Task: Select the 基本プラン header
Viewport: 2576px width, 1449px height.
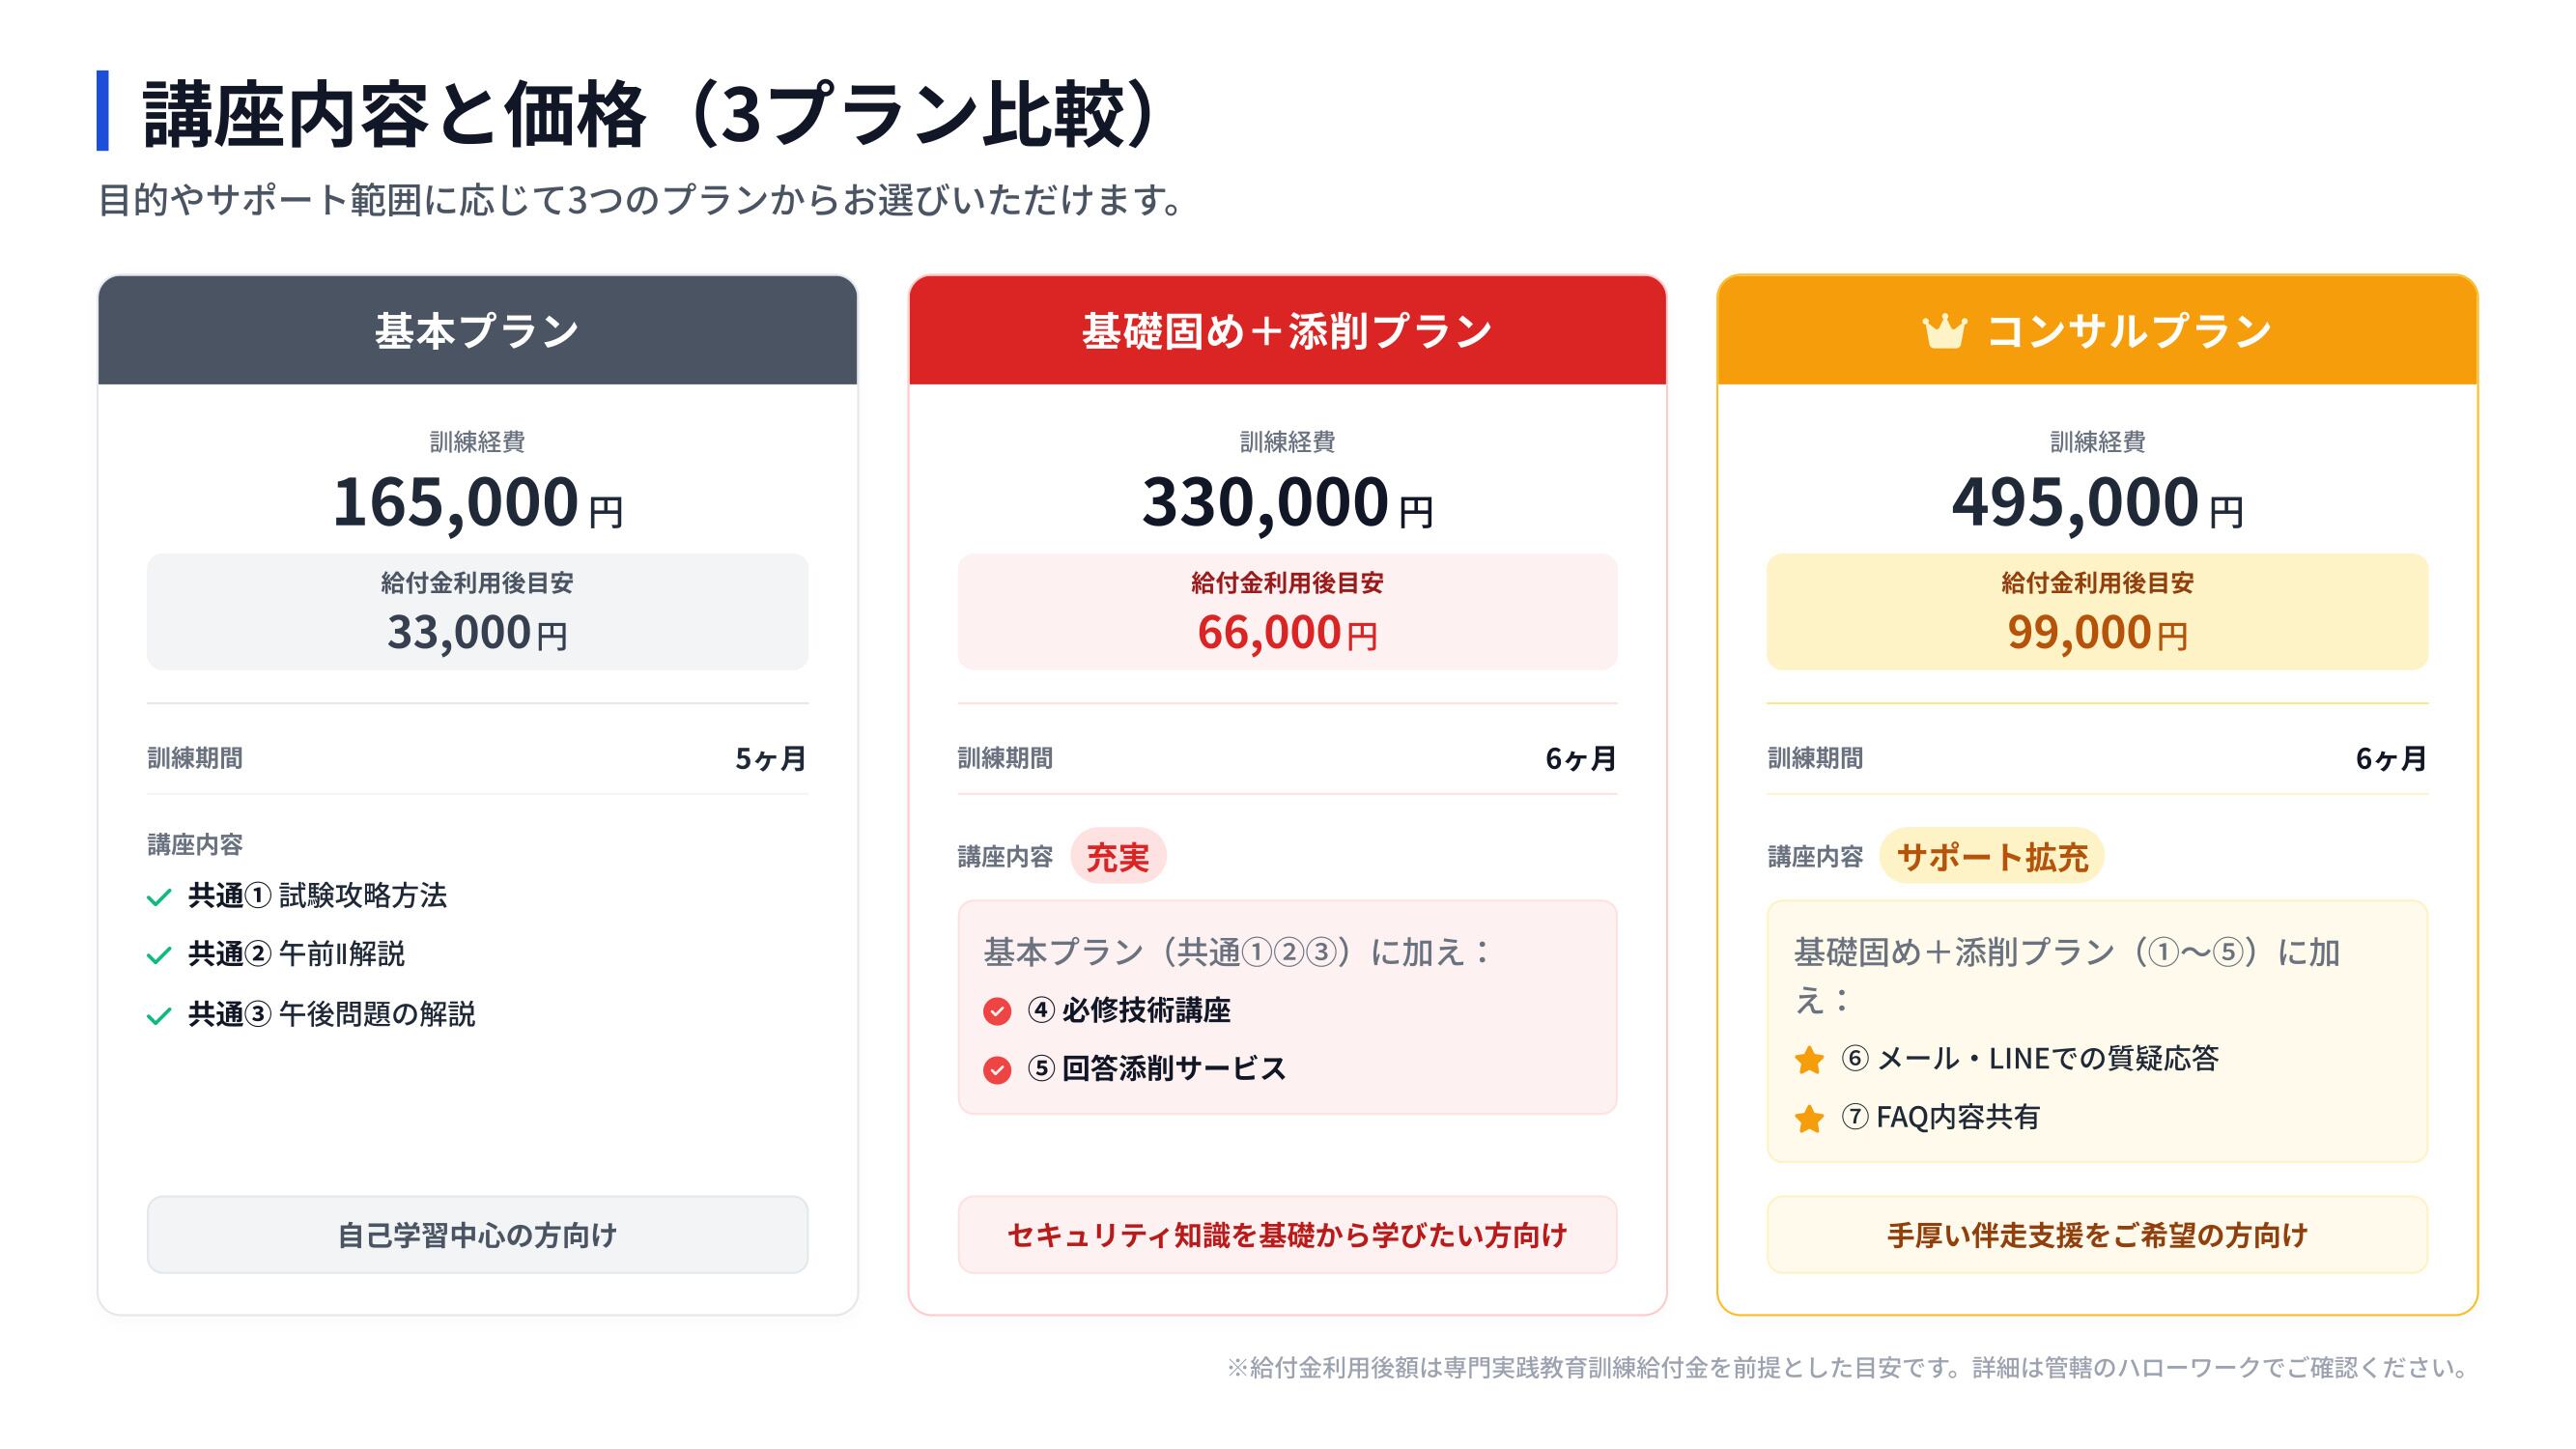Action: point(477,331)
